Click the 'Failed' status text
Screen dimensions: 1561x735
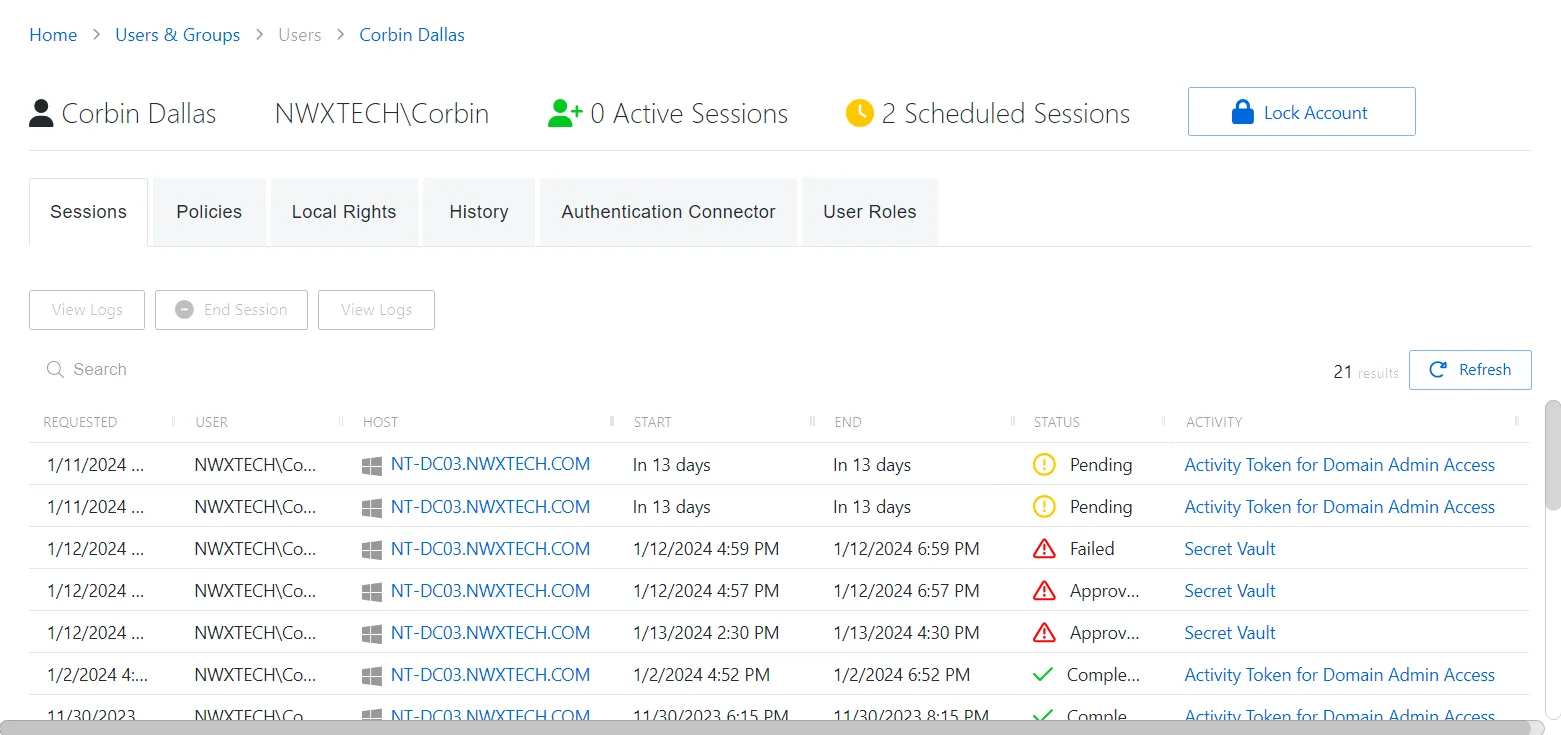tap(1092, 549)
